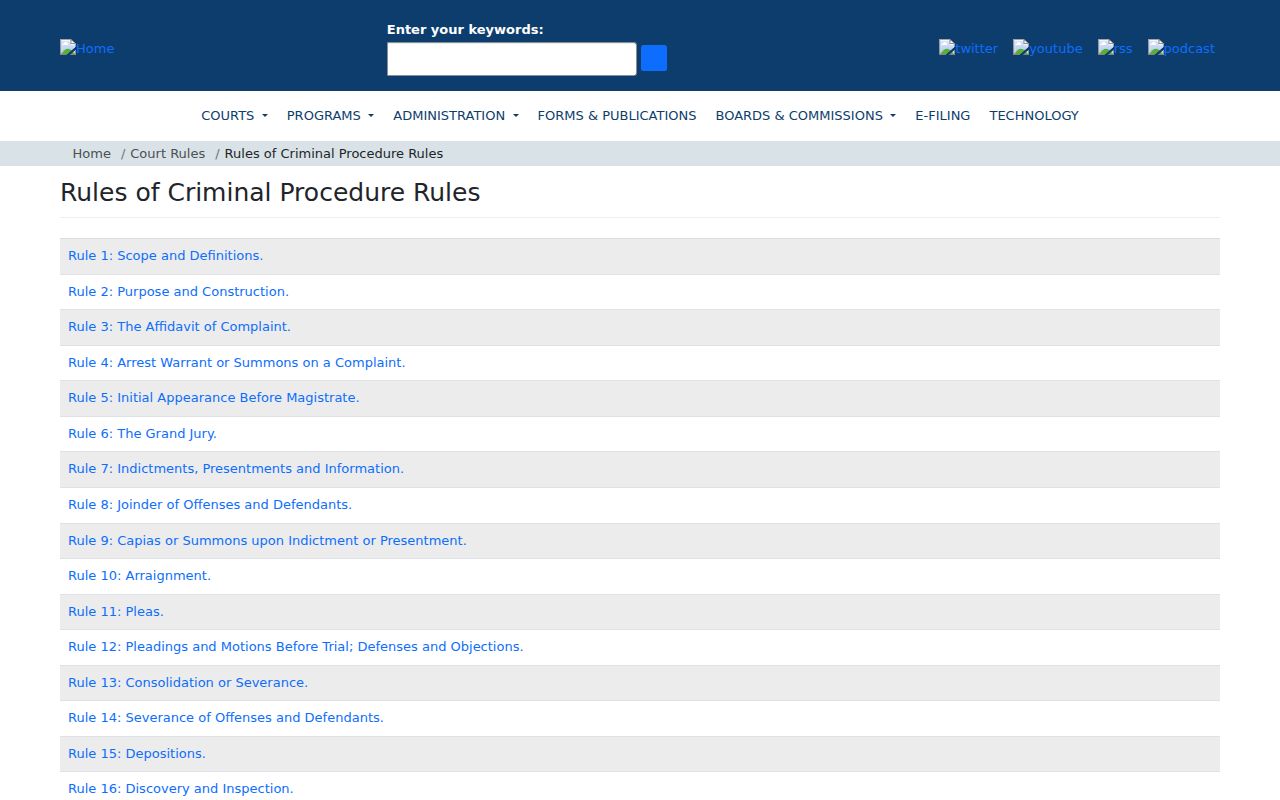Open Rule 4: Arrest Warrant or Summons

coord(237,363)
